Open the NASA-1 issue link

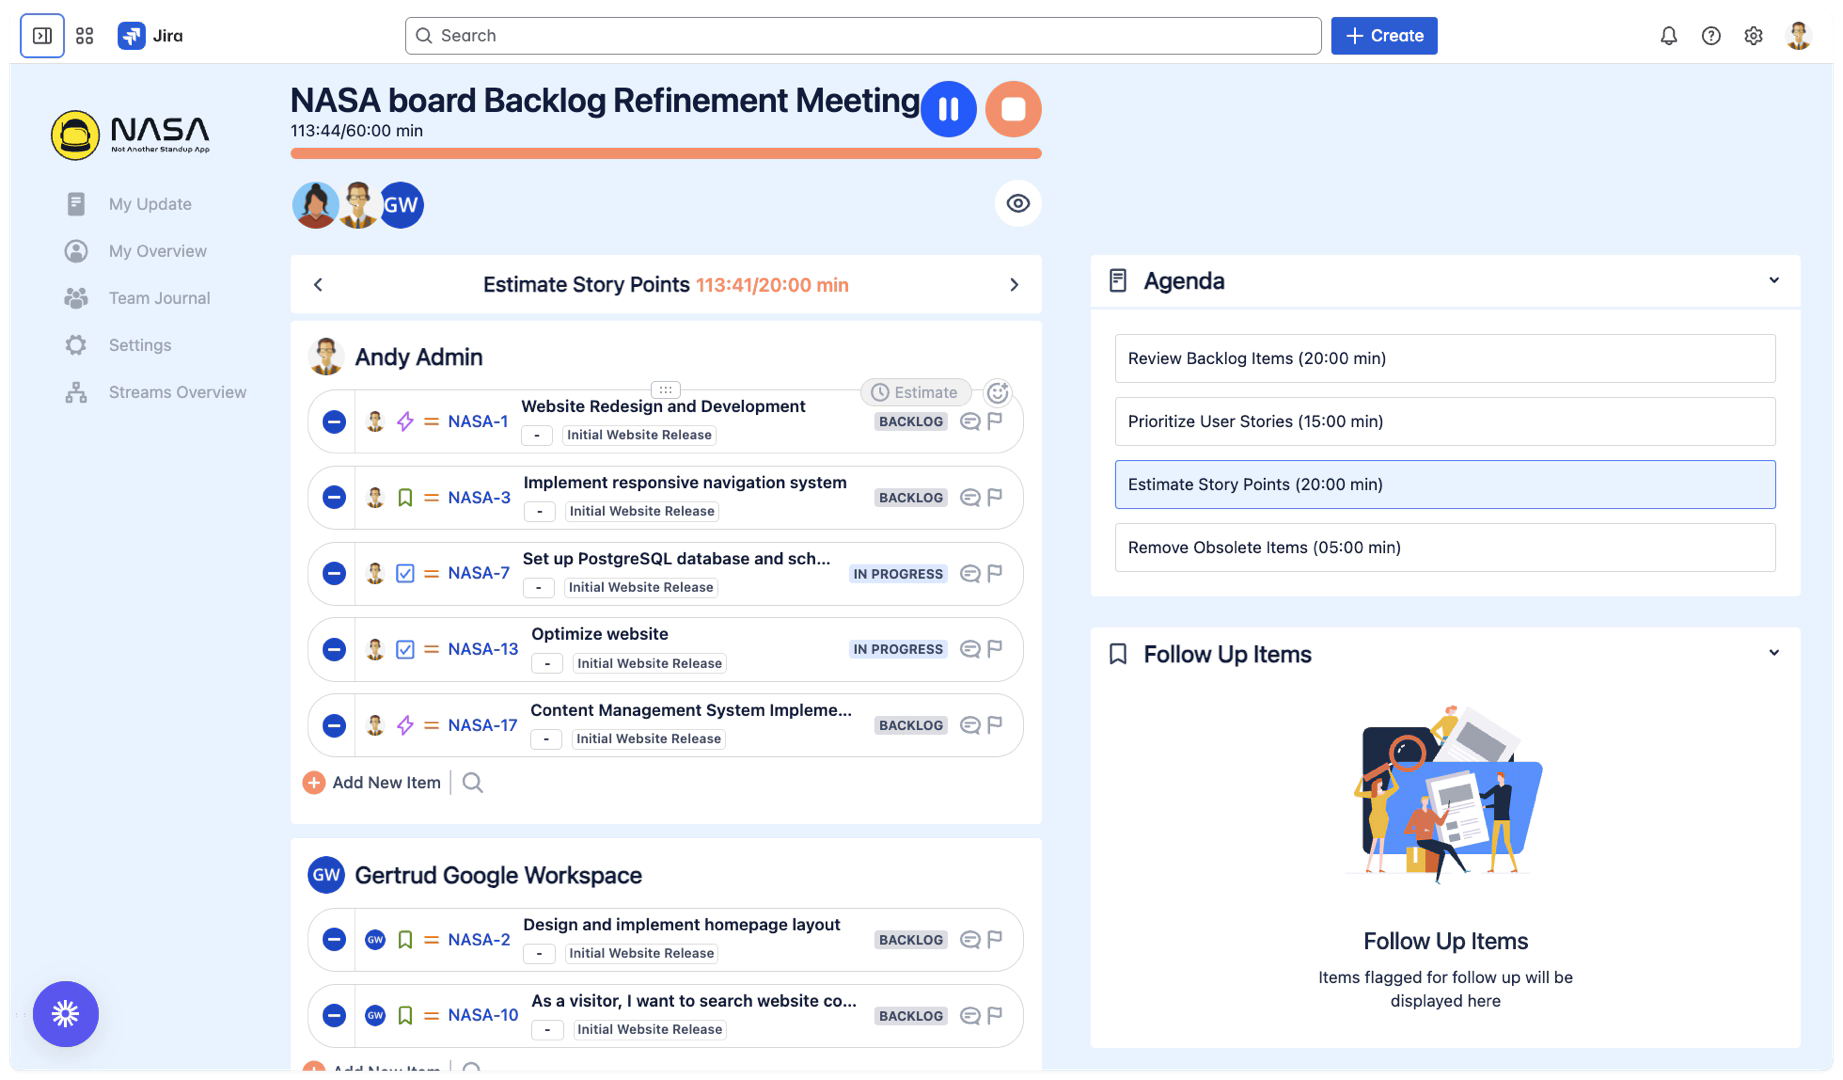tap(478, 422)
